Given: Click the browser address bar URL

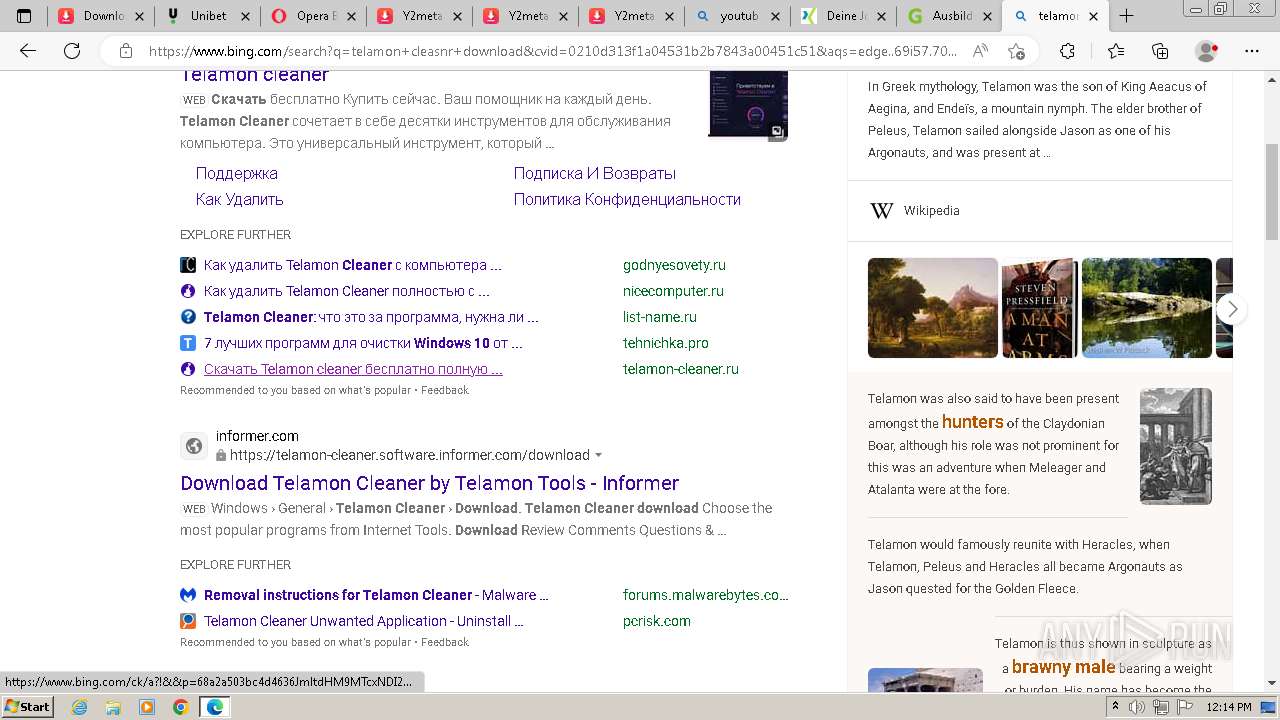Looking at the screenshot, I should [552, 51].
